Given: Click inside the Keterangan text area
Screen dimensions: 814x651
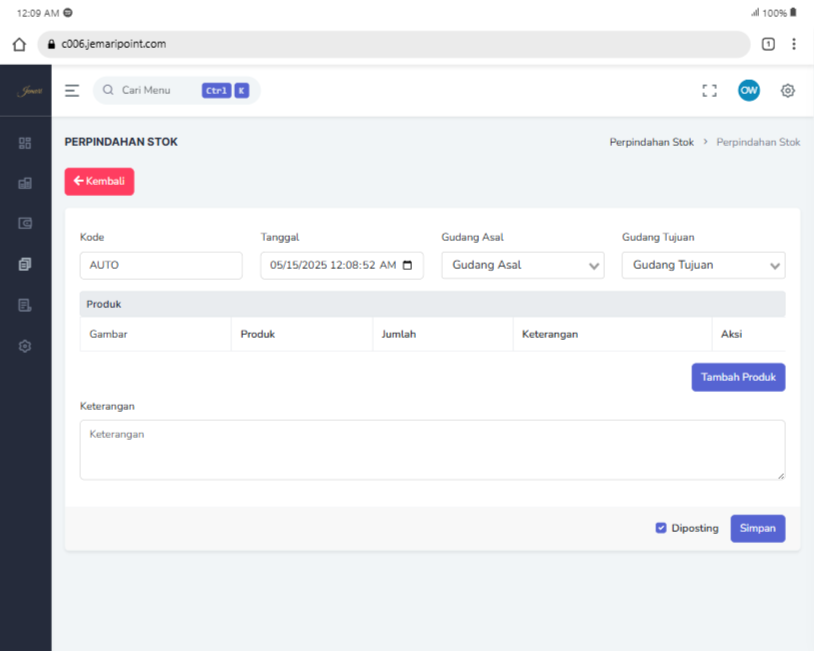Looking at the screenshot, I should pyautogui.click(x=432, y=450).
